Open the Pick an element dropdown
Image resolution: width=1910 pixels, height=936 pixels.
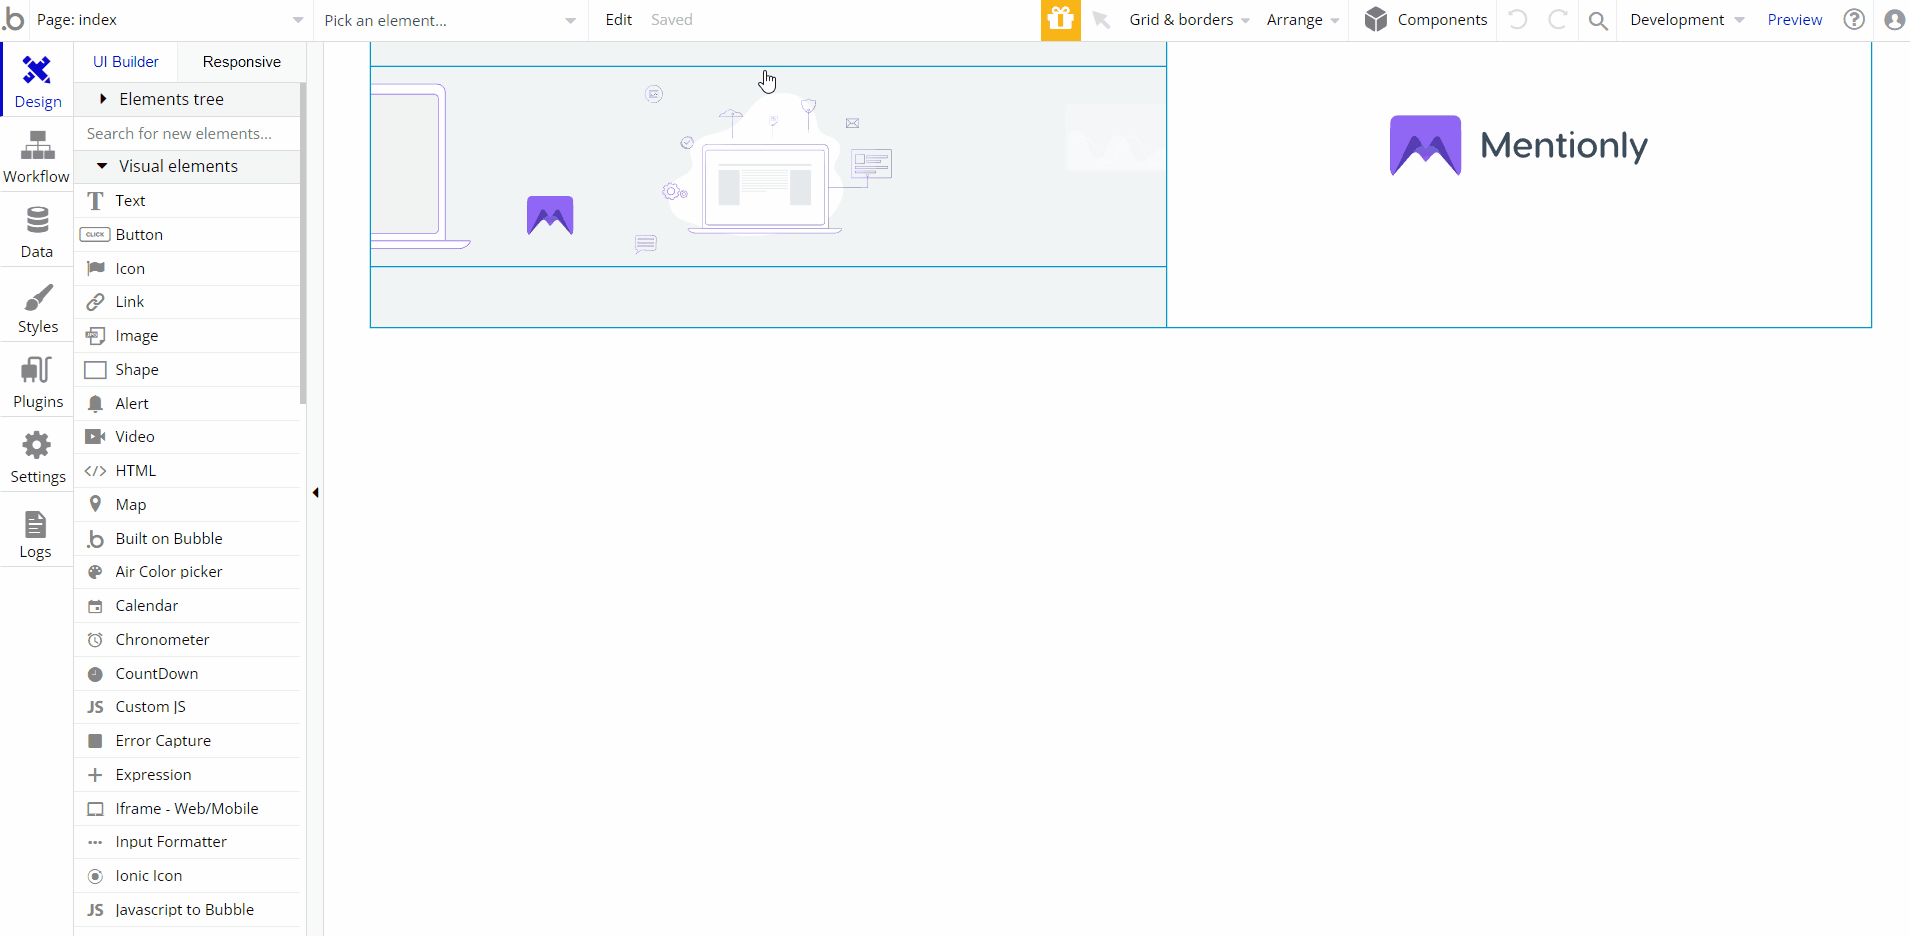pos(450,20)
